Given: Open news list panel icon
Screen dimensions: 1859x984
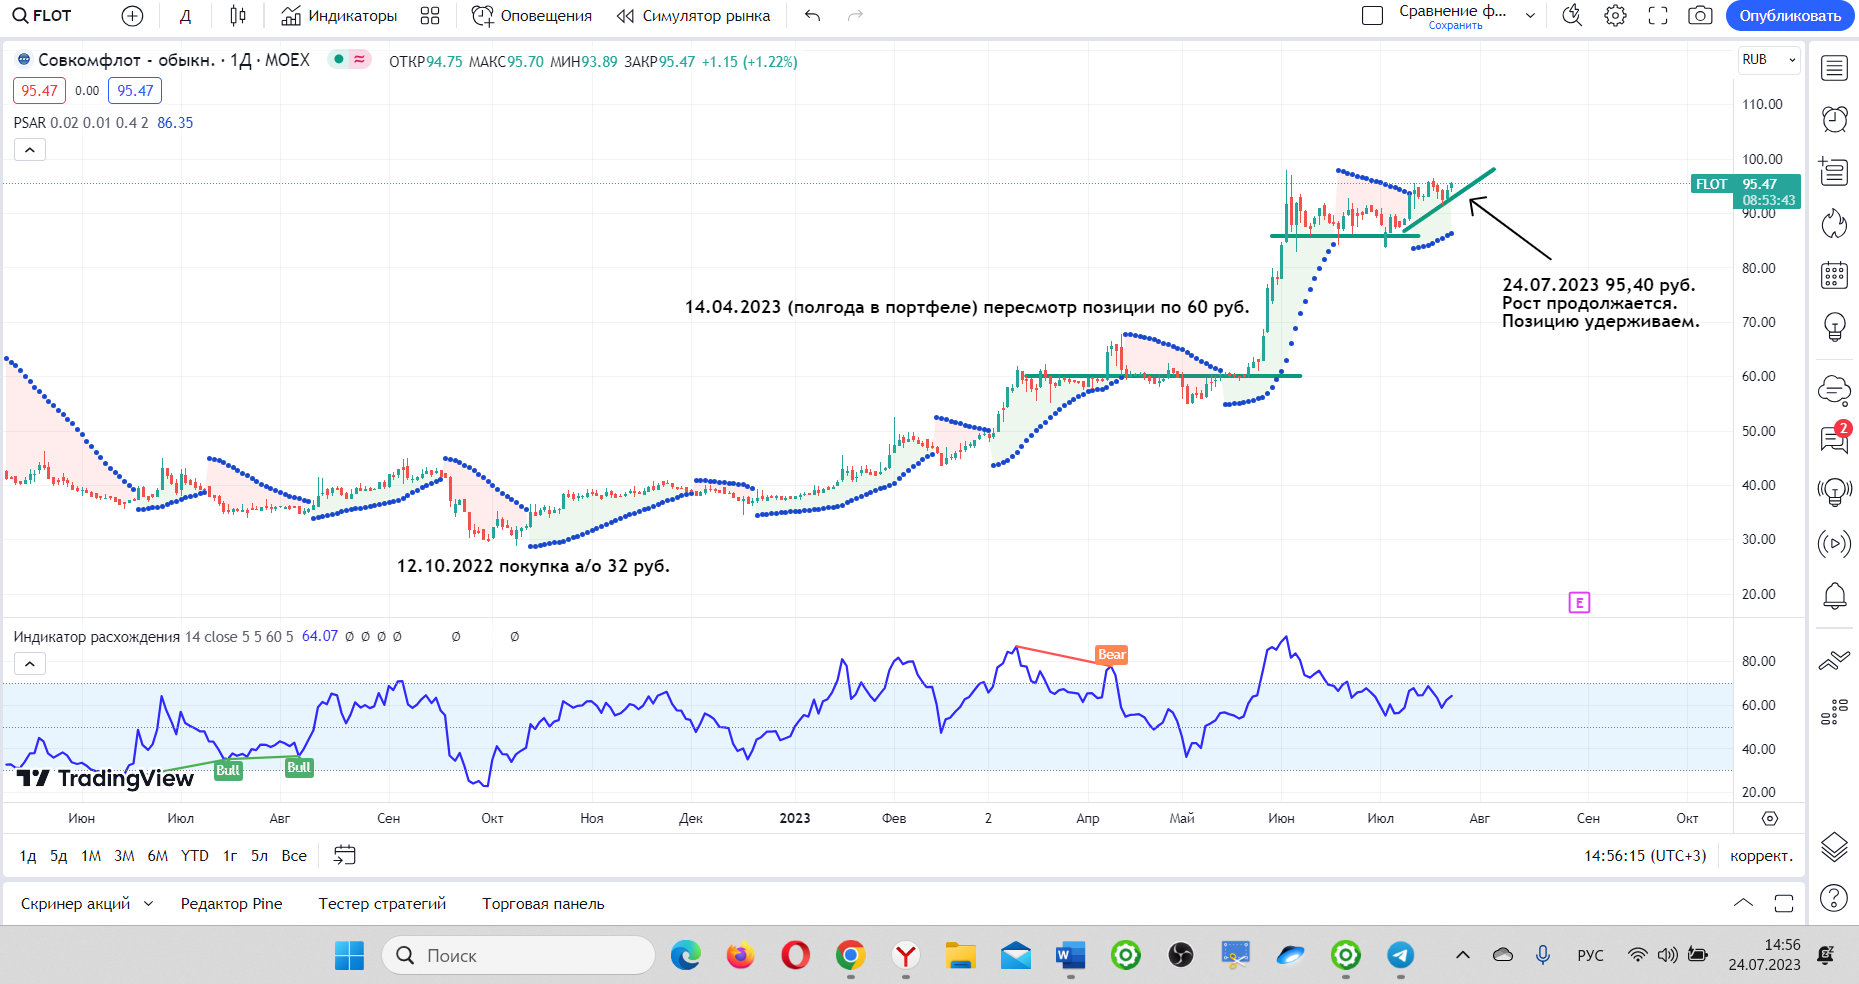Looking at the screenshot, I should point(1834,171).
